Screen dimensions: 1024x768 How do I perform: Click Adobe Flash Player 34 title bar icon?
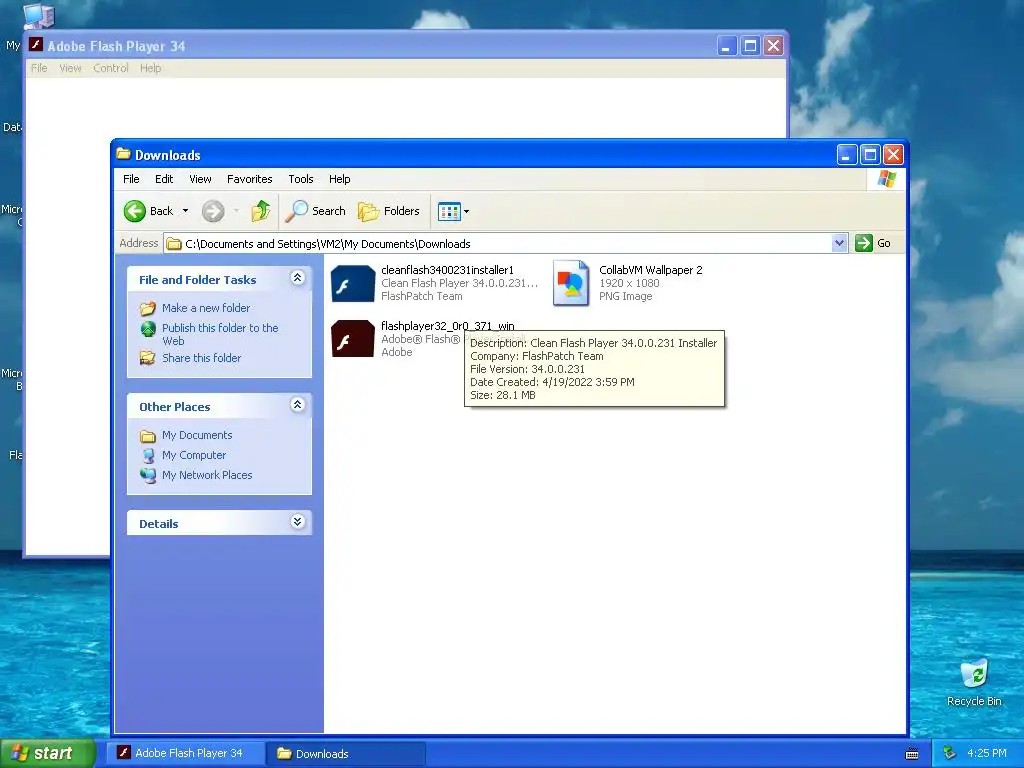tap(36, 45)
